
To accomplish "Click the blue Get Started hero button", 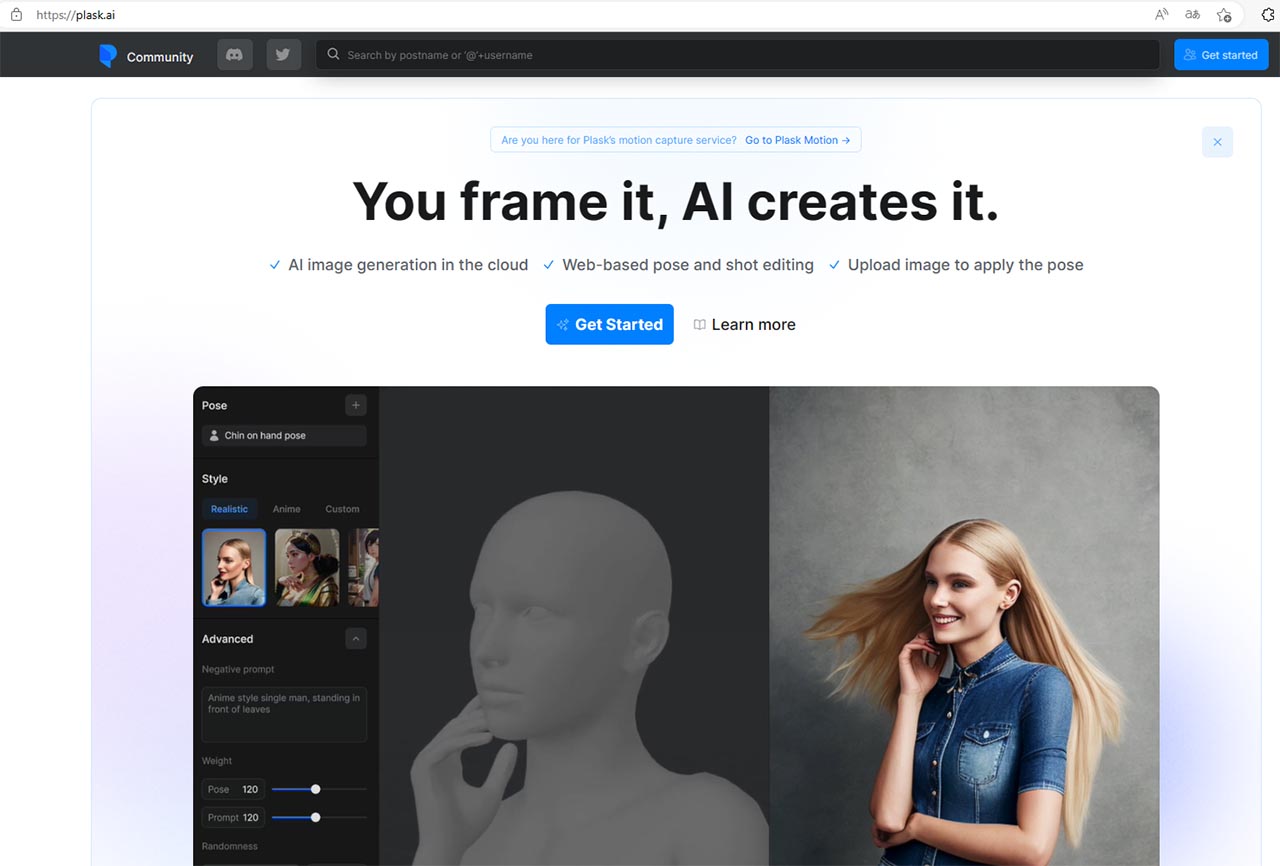I will pos(609,324).
